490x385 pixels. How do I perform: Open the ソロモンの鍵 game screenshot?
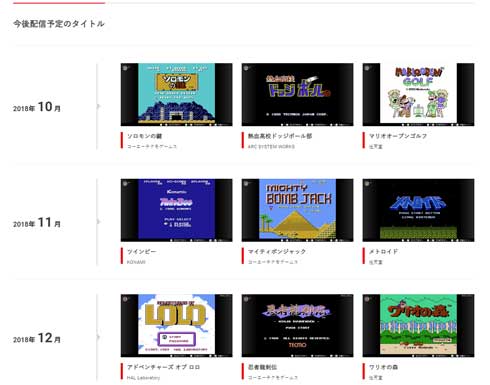(176, 94)
